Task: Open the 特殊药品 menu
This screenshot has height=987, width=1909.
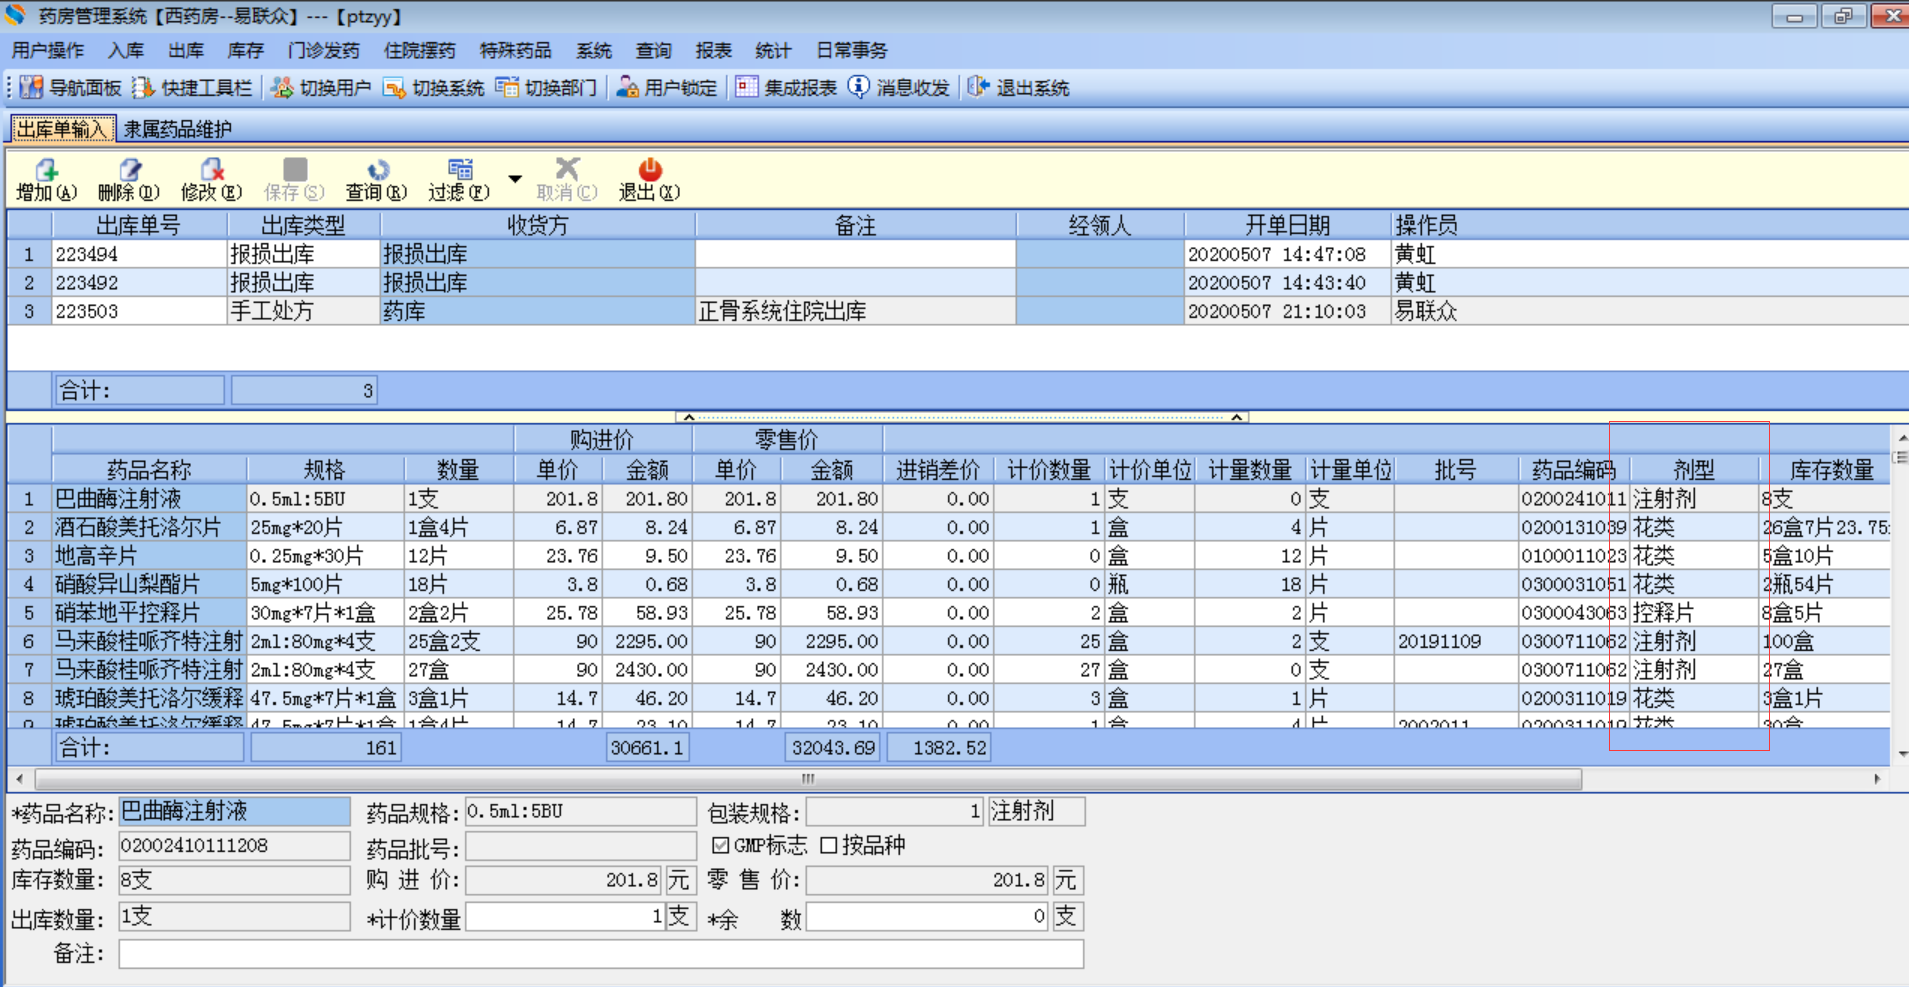Action: pos(516,50)
